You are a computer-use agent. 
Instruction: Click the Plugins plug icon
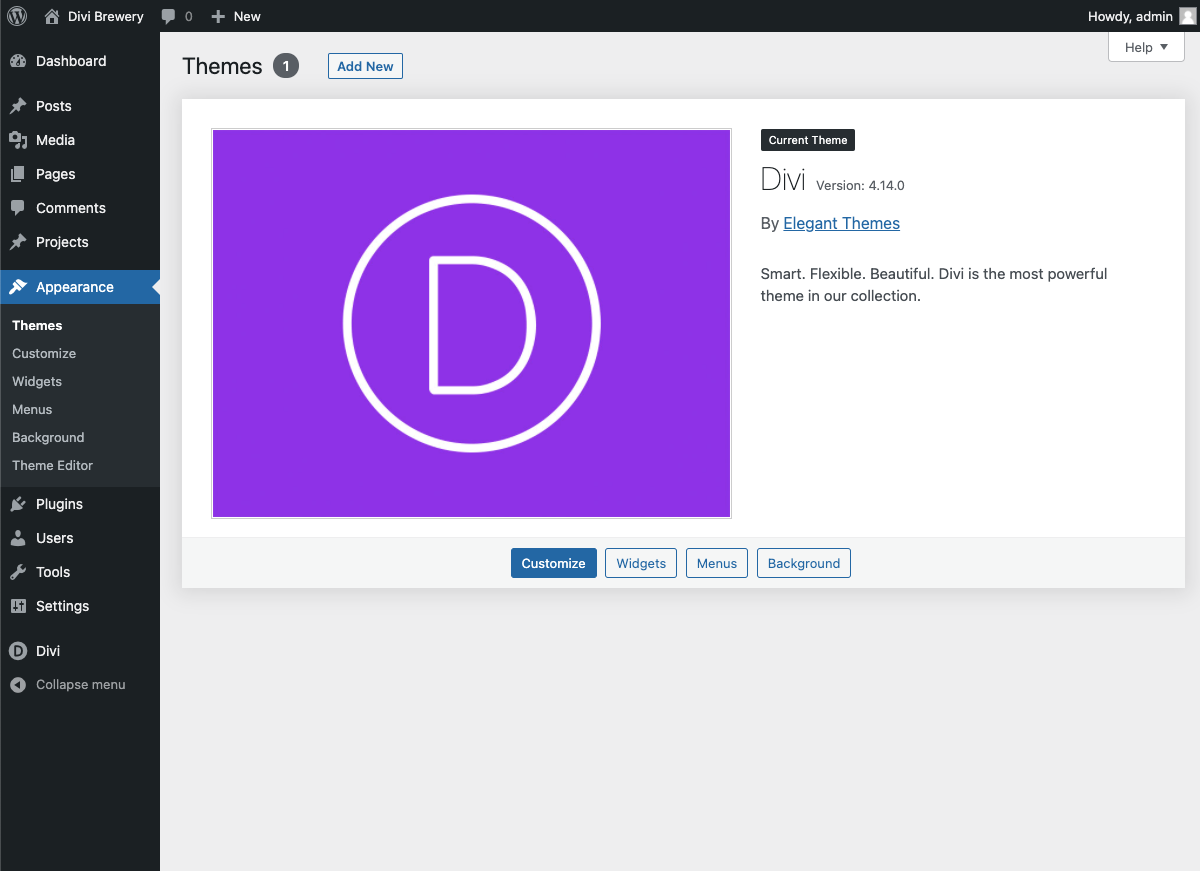click(18, 504)
